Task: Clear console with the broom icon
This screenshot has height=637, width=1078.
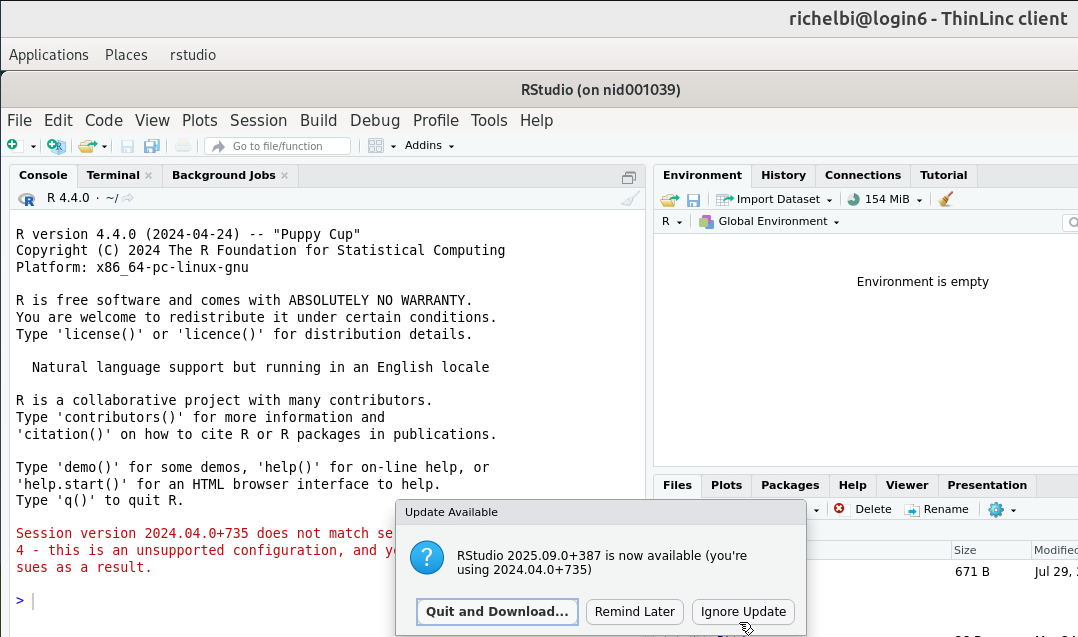Action: point(629,199)
